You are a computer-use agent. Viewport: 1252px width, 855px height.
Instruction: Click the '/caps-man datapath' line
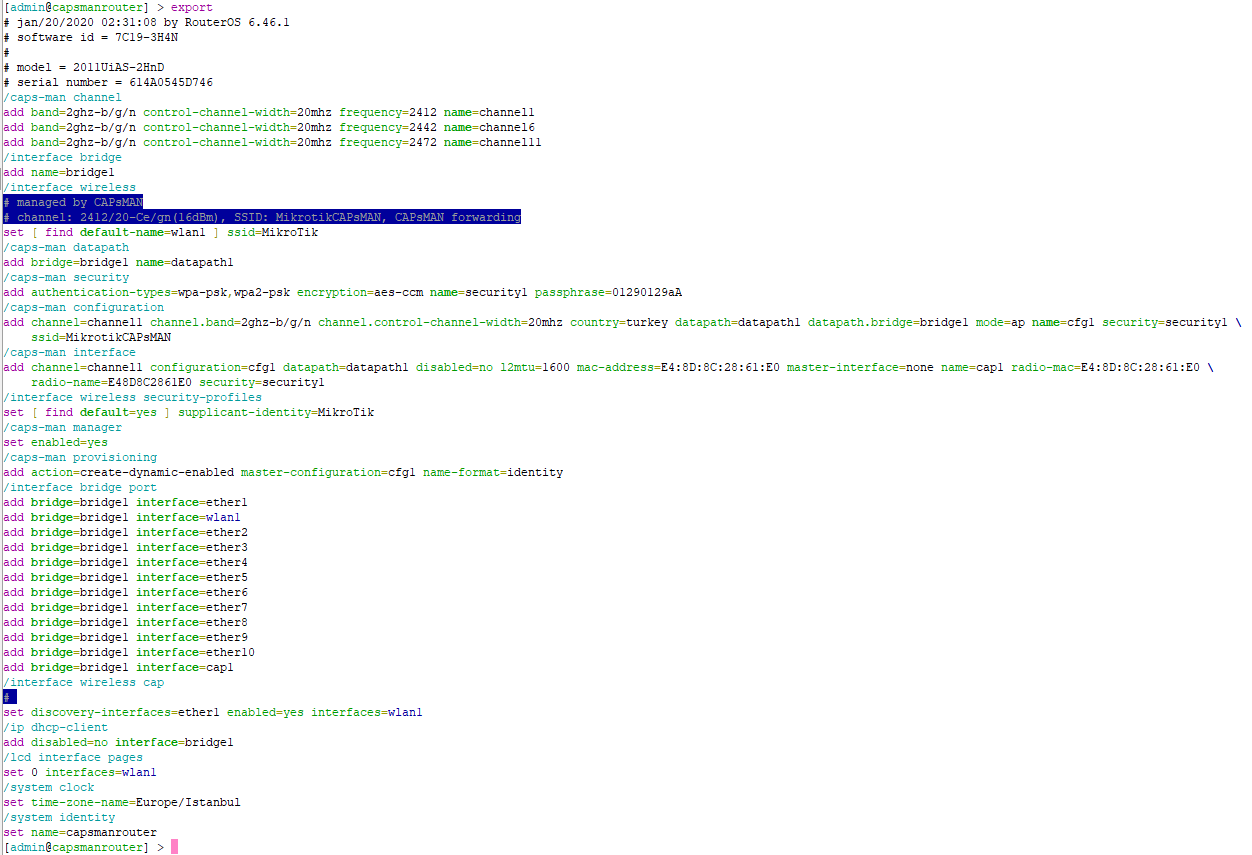coord(66,247)
